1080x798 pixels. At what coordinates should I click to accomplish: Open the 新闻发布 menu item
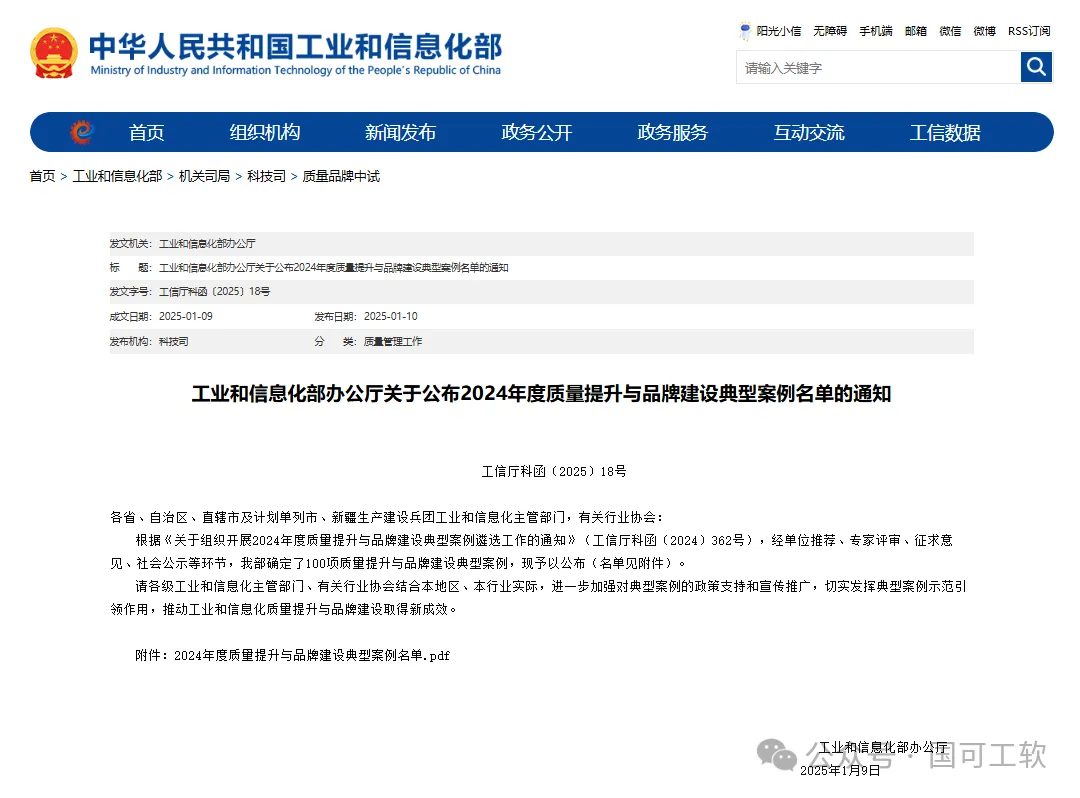tap(400, 132)
